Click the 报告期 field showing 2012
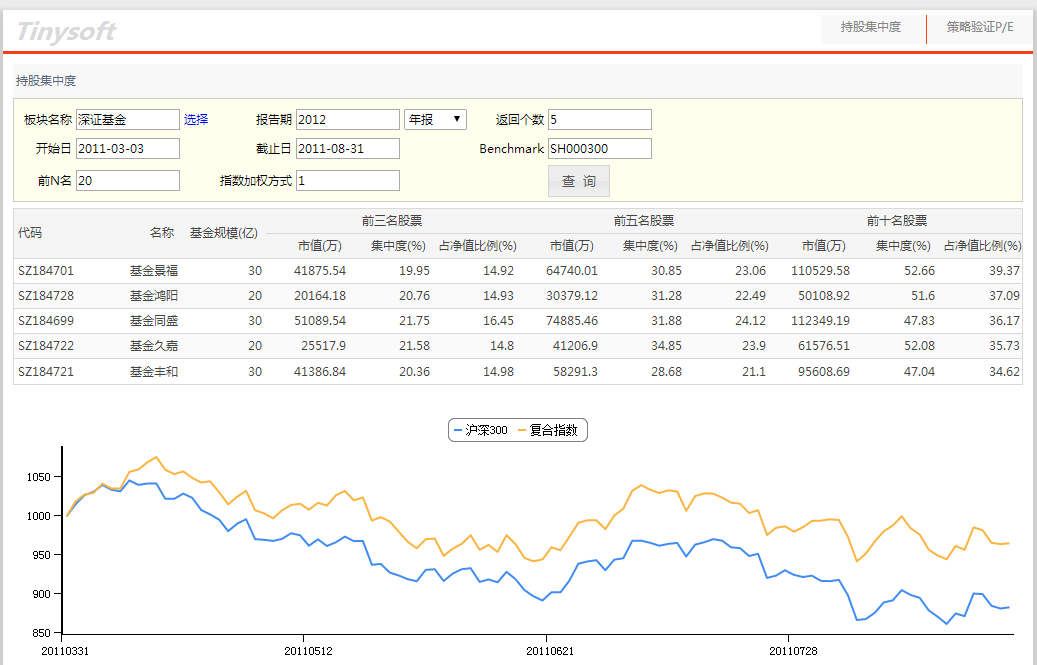 347,120
